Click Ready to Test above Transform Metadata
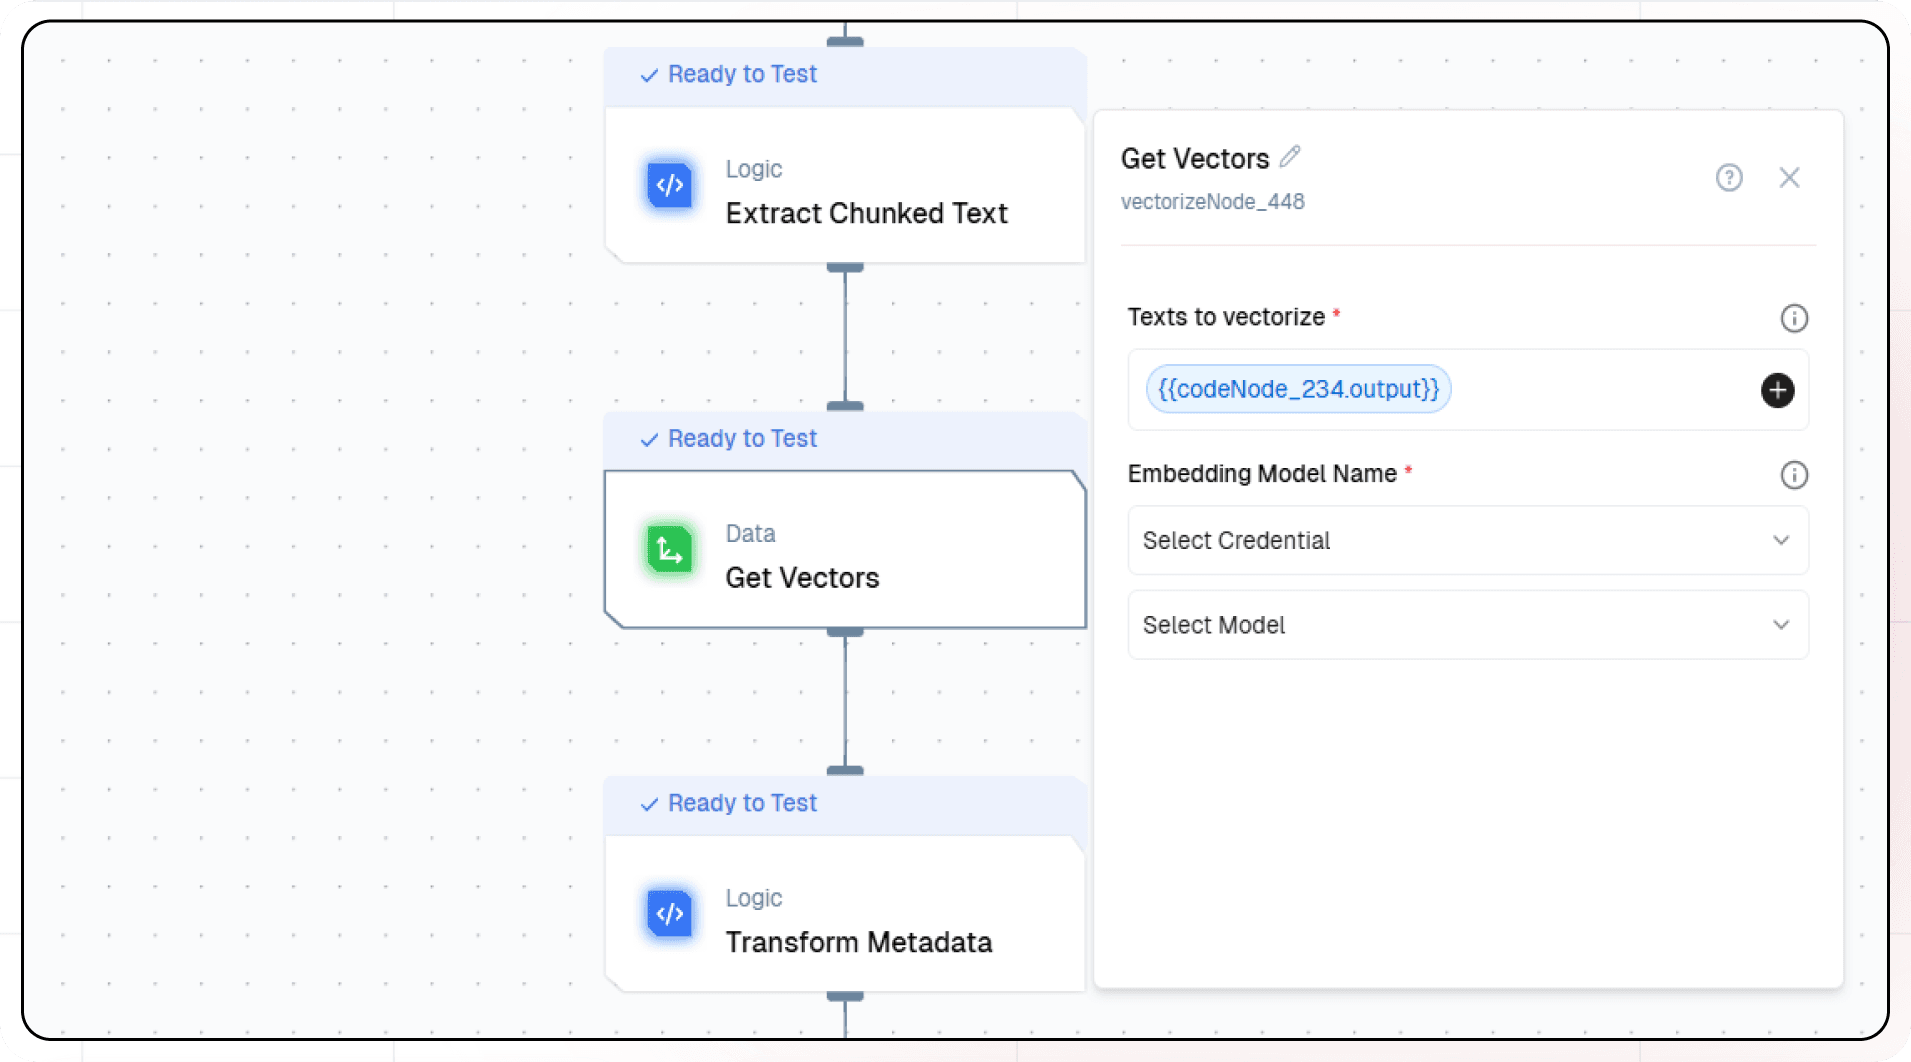This screenshot has height=1062, width=1911. click(742, 804)
